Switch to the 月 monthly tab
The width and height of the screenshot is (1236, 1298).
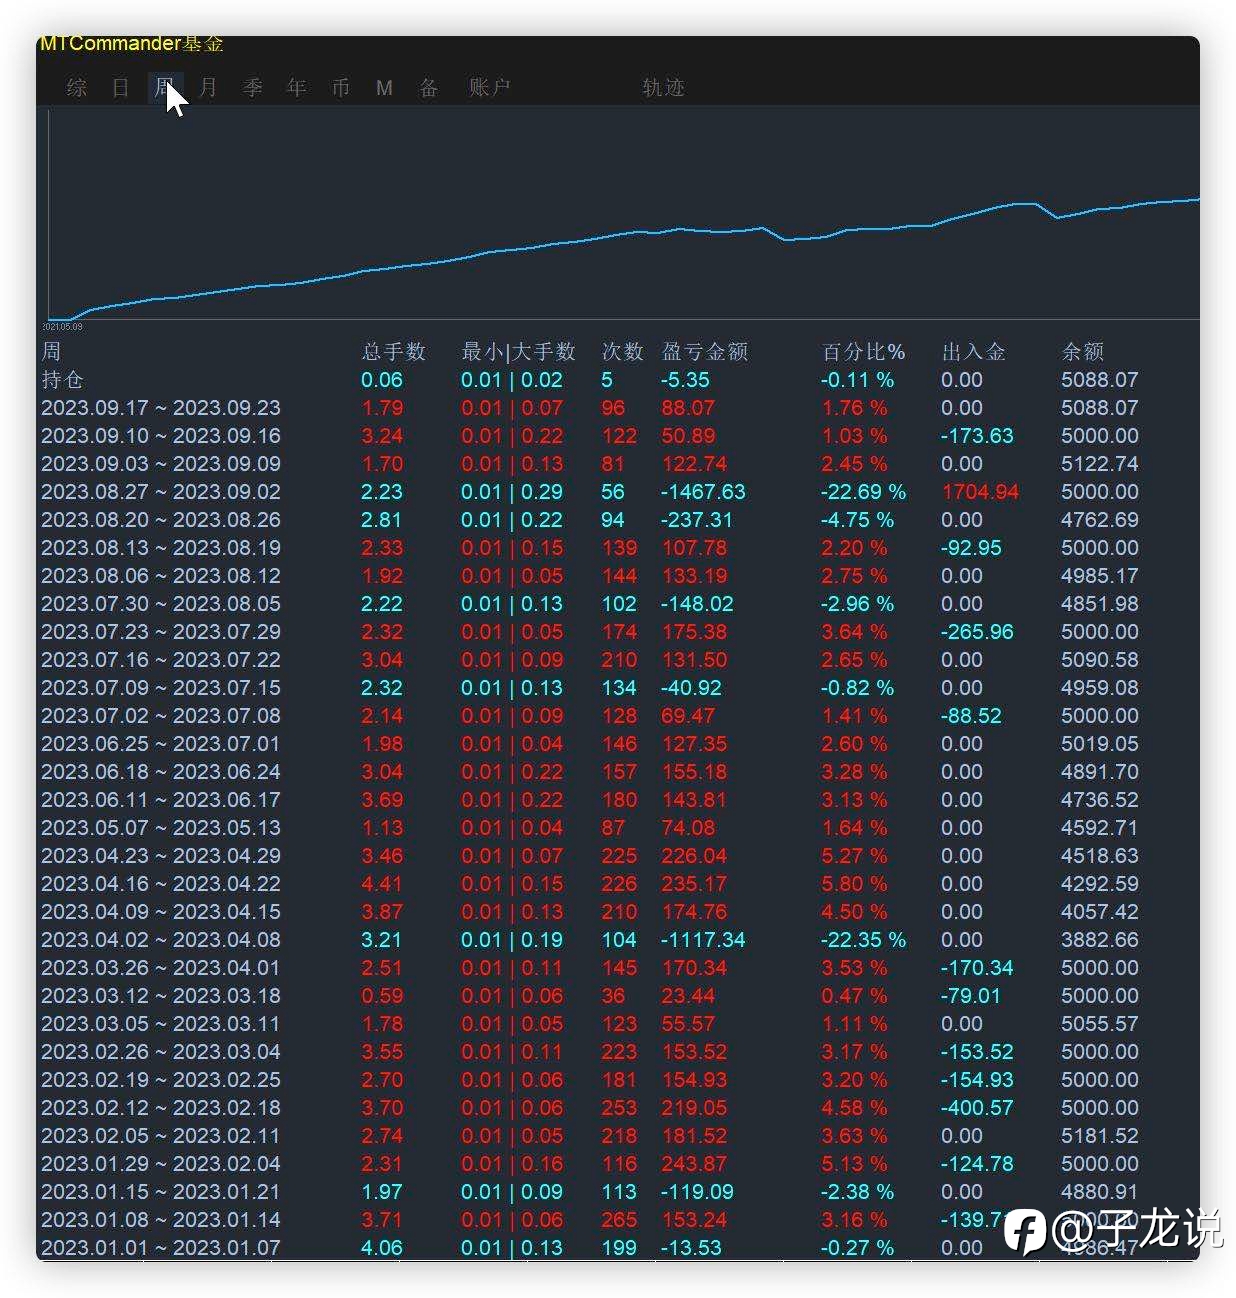208,88
